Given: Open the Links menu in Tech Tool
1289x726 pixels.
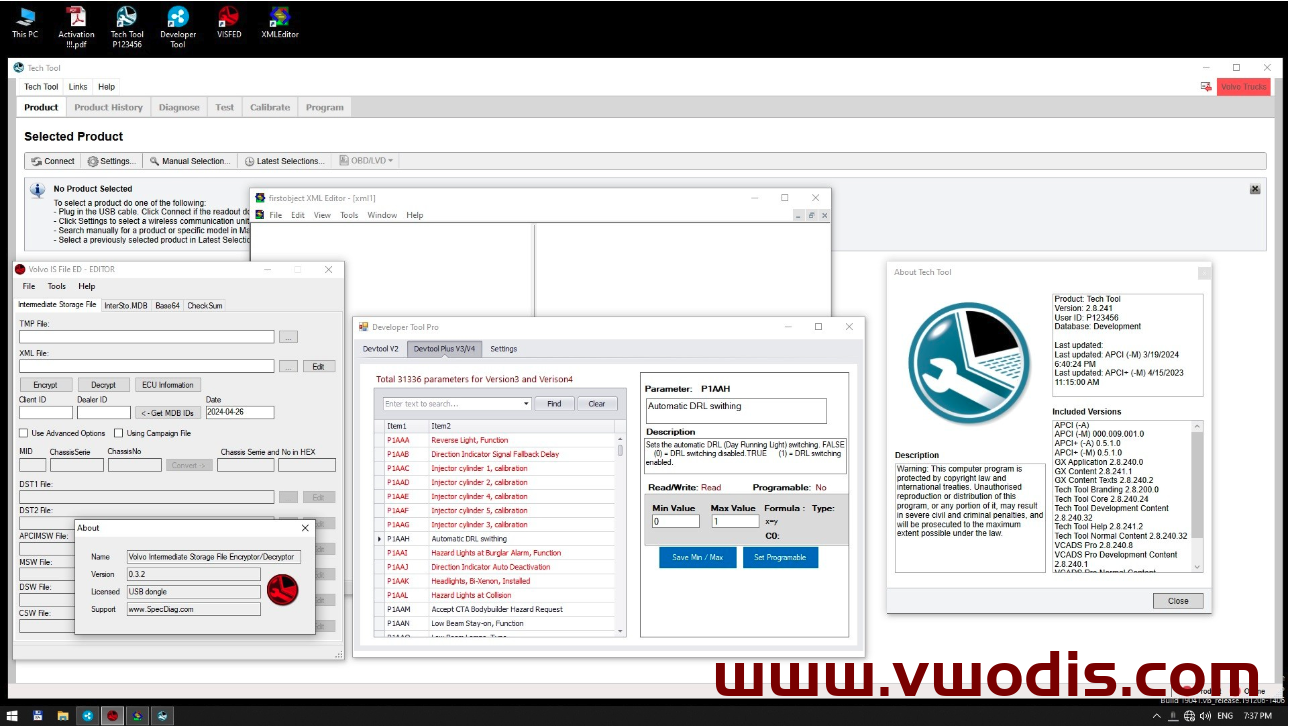Looking at the screenshot, I should [x=78, y=87].
